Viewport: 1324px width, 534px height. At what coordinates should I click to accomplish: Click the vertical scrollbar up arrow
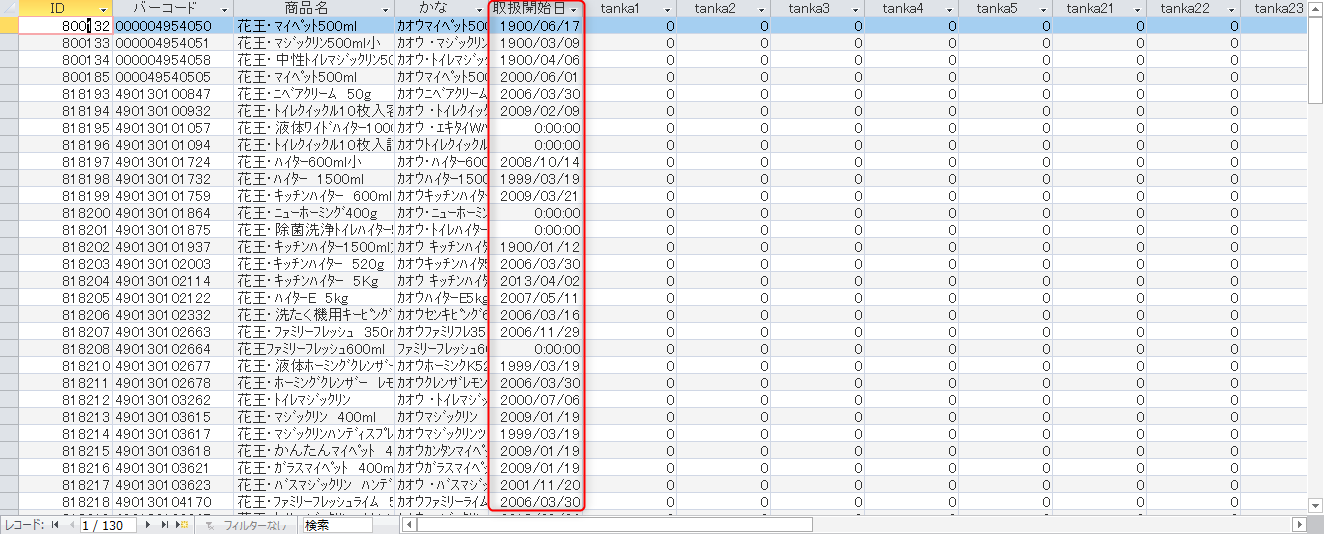coord(1315,9)
